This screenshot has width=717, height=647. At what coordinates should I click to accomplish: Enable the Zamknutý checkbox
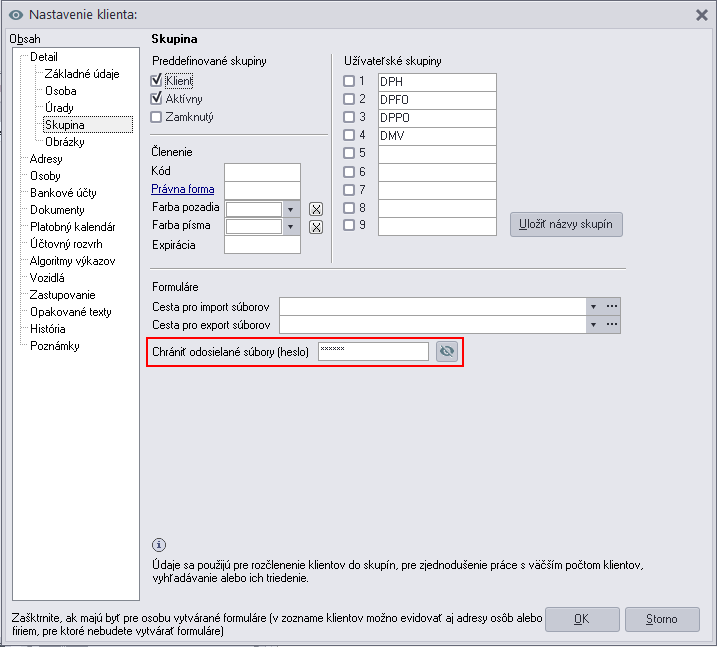click(x=156, y=117)
